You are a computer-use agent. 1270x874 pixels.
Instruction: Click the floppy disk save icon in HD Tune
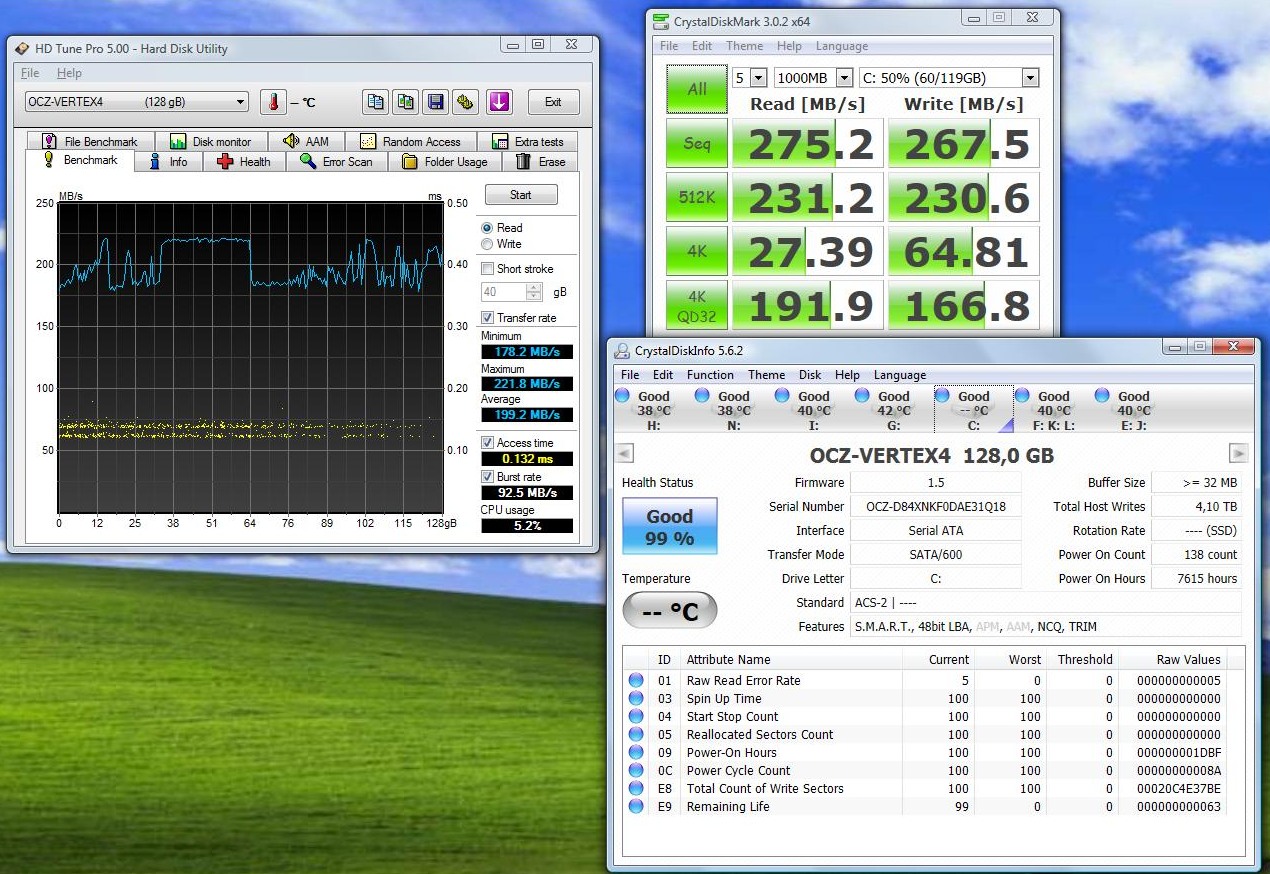435,101
